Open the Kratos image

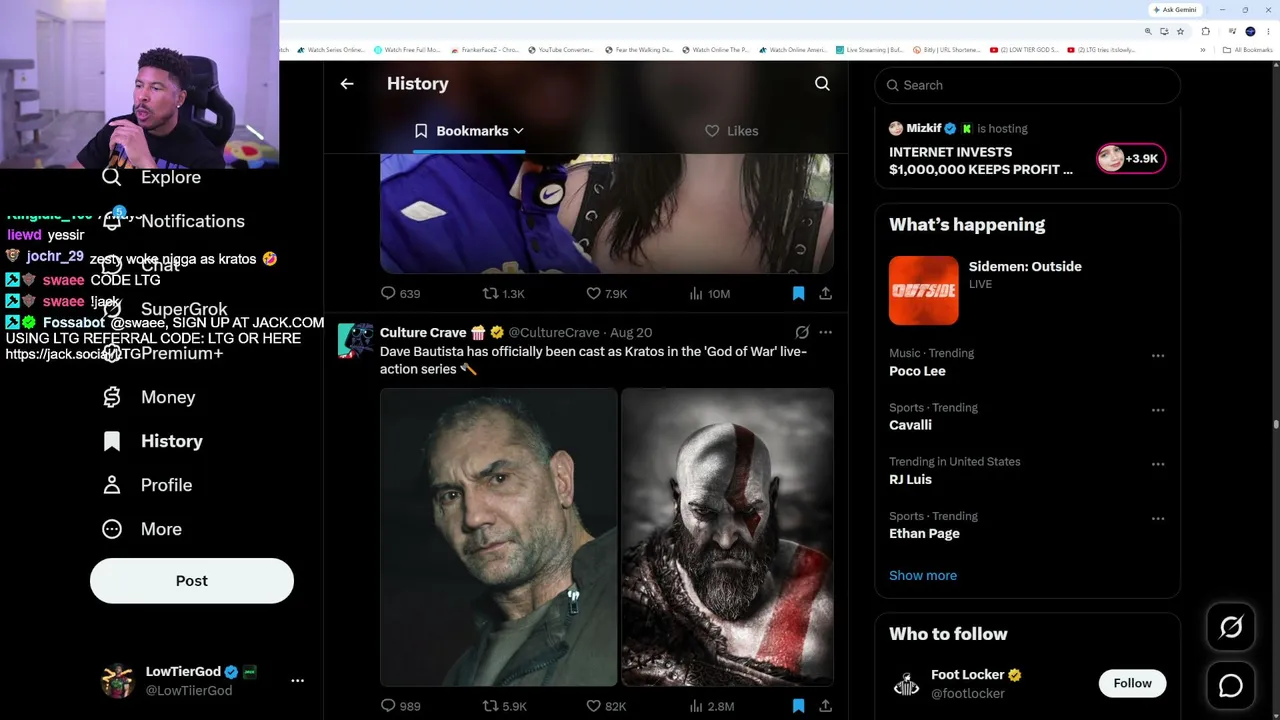[727, 537]
